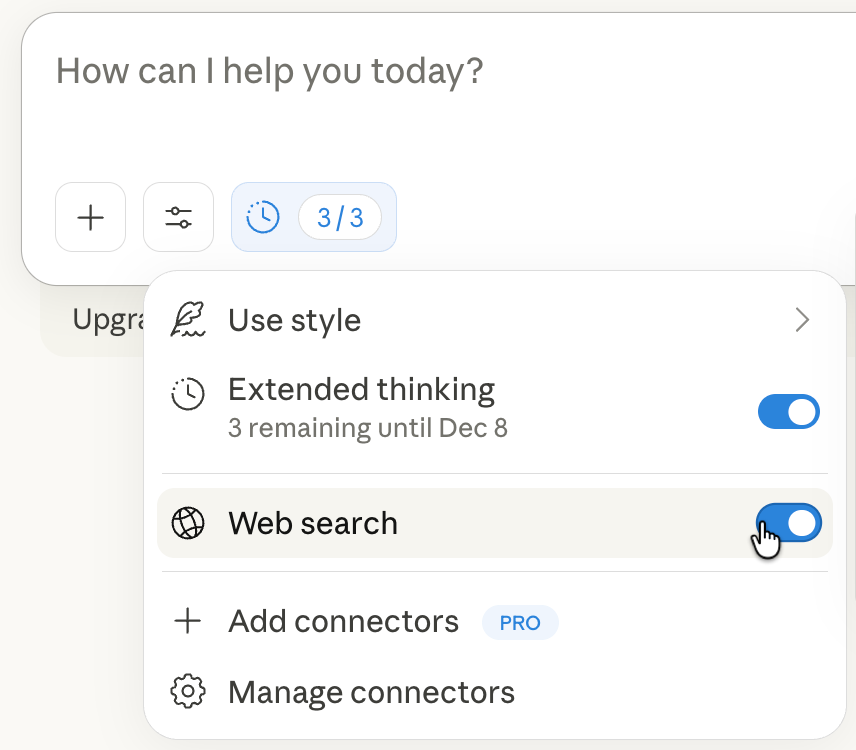
Task: Click the extended thinking clock button
Action: tap(263, 217)
